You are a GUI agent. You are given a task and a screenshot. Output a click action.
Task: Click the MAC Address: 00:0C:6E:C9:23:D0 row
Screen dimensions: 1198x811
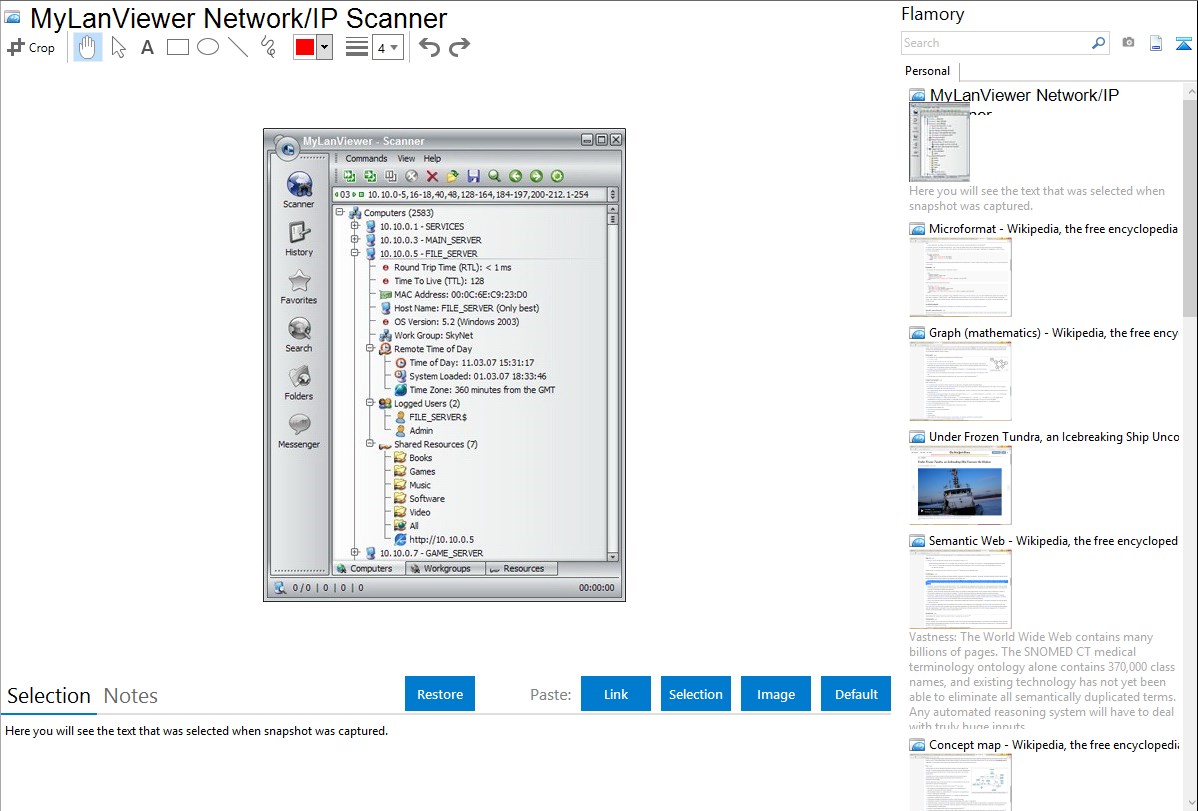tap(453, 294)
